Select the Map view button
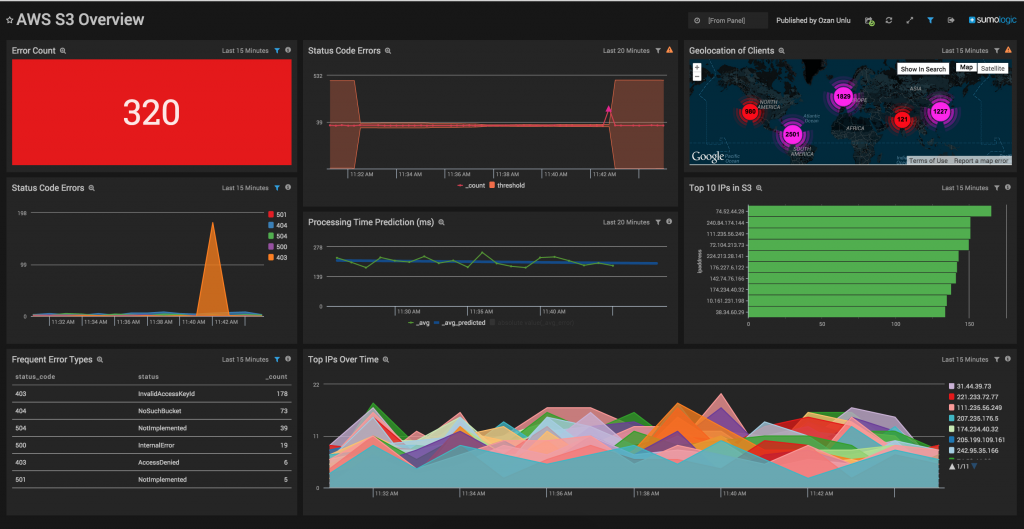Image resolution: width=1024 pixels, height=529 pixels. (966, 68)
